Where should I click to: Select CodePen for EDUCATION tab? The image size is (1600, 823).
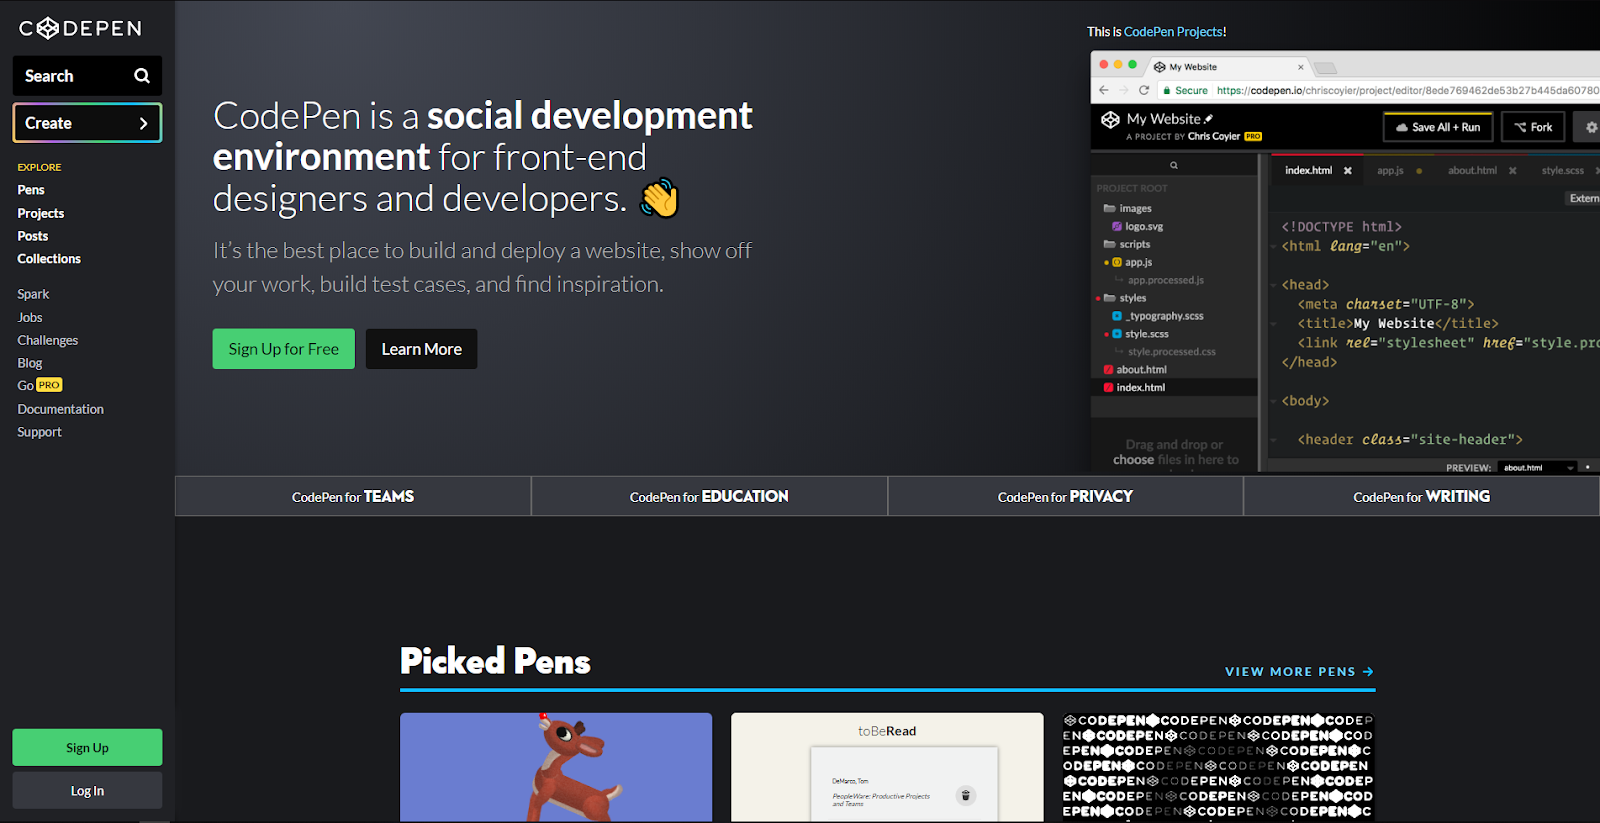pos(709,496)
